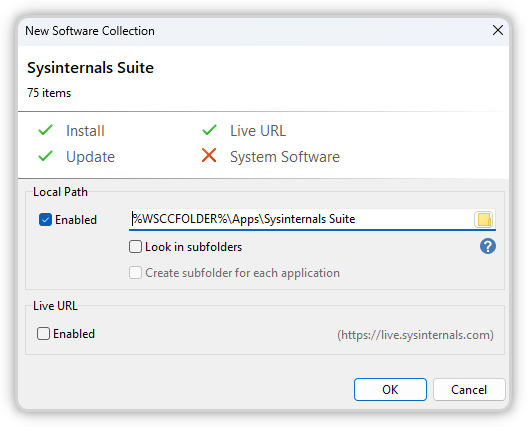Click the Live URL feature label
527x427 pixels.
click(x=258, y=131)
